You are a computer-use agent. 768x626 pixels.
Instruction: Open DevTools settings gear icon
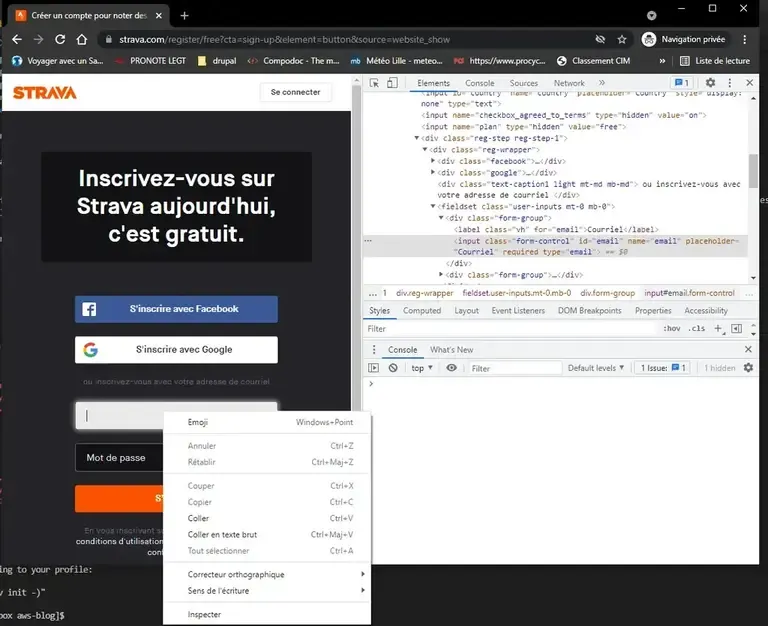[x=710, y=83]
